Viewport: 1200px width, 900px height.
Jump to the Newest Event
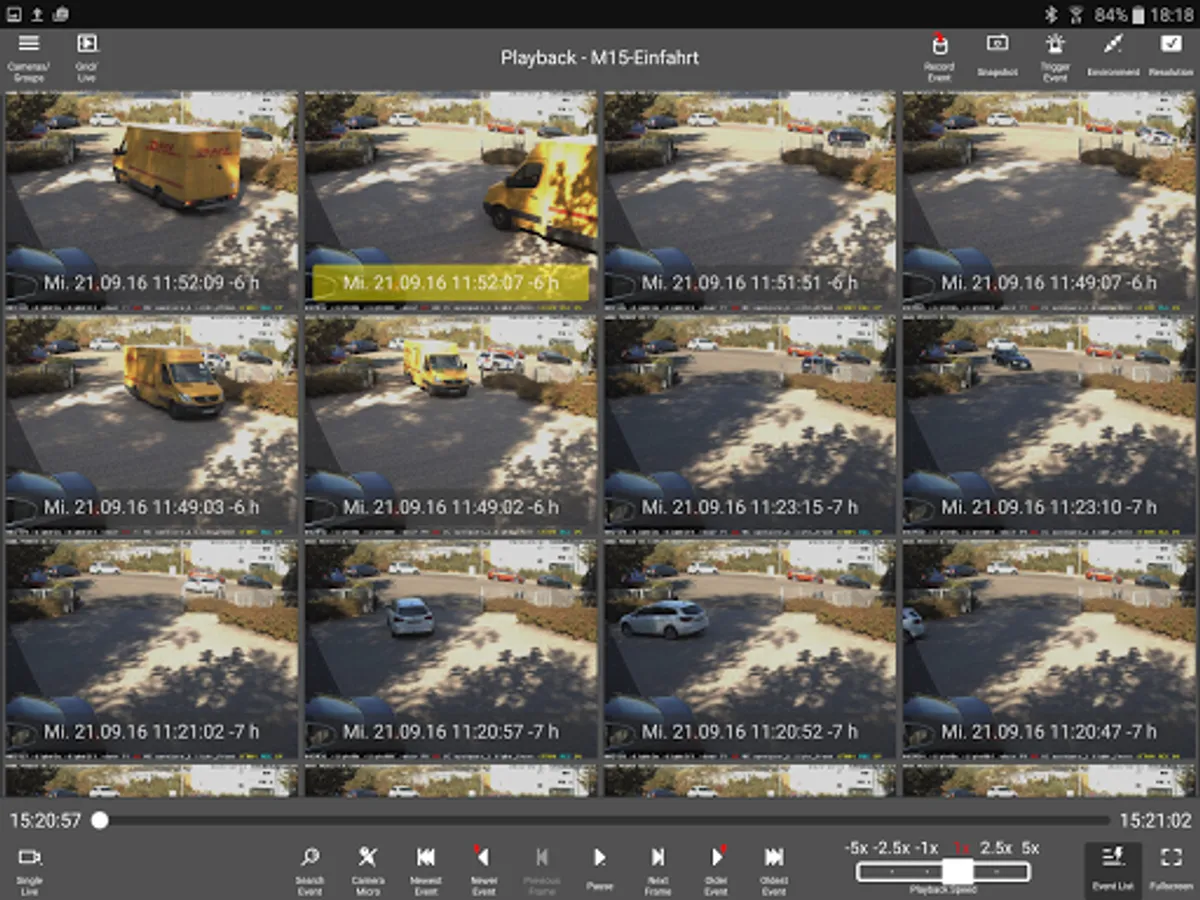tap(426, 868)
